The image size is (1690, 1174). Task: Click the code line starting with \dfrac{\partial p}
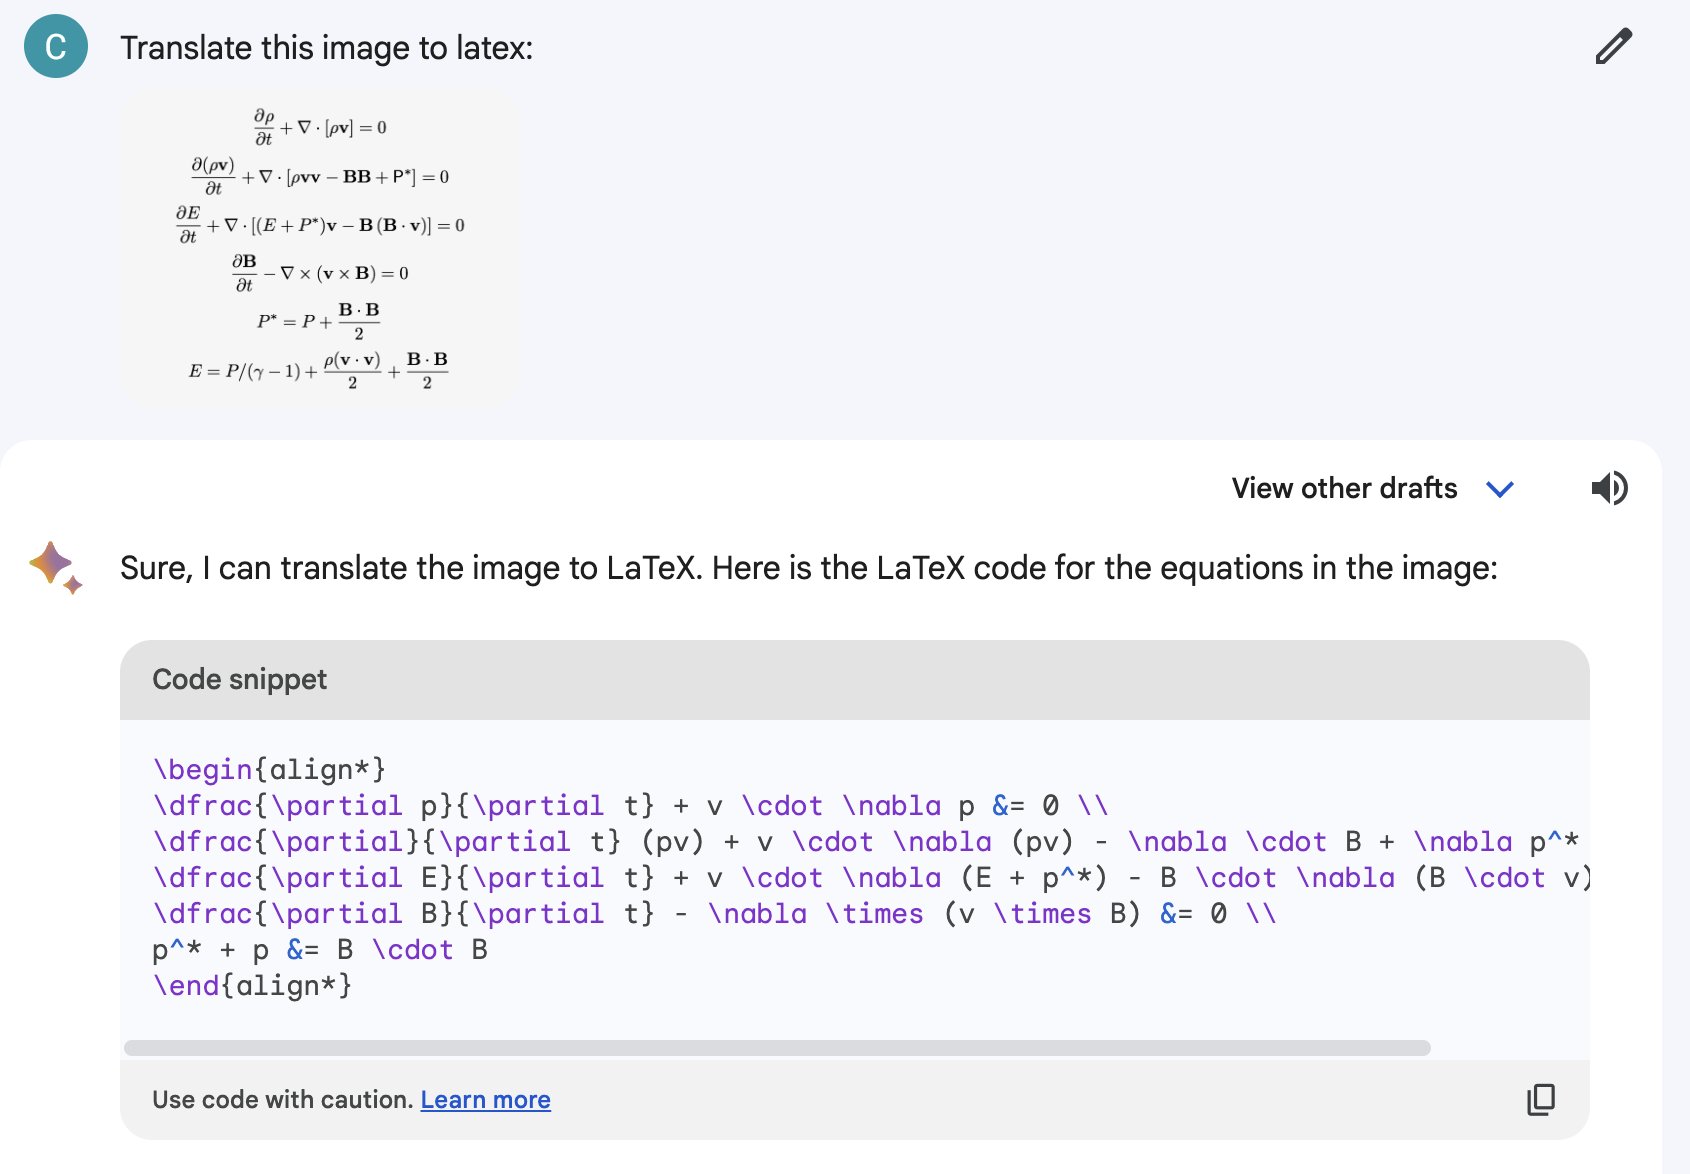(630, 805)
